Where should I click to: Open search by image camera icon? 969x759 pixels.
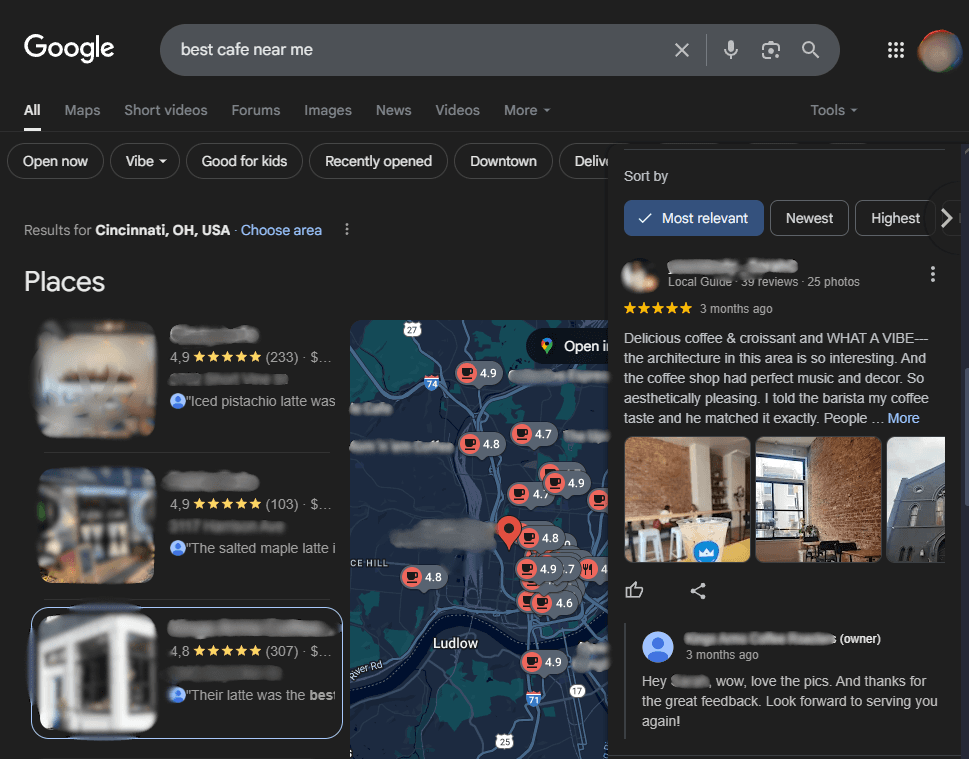coord(770,50)
